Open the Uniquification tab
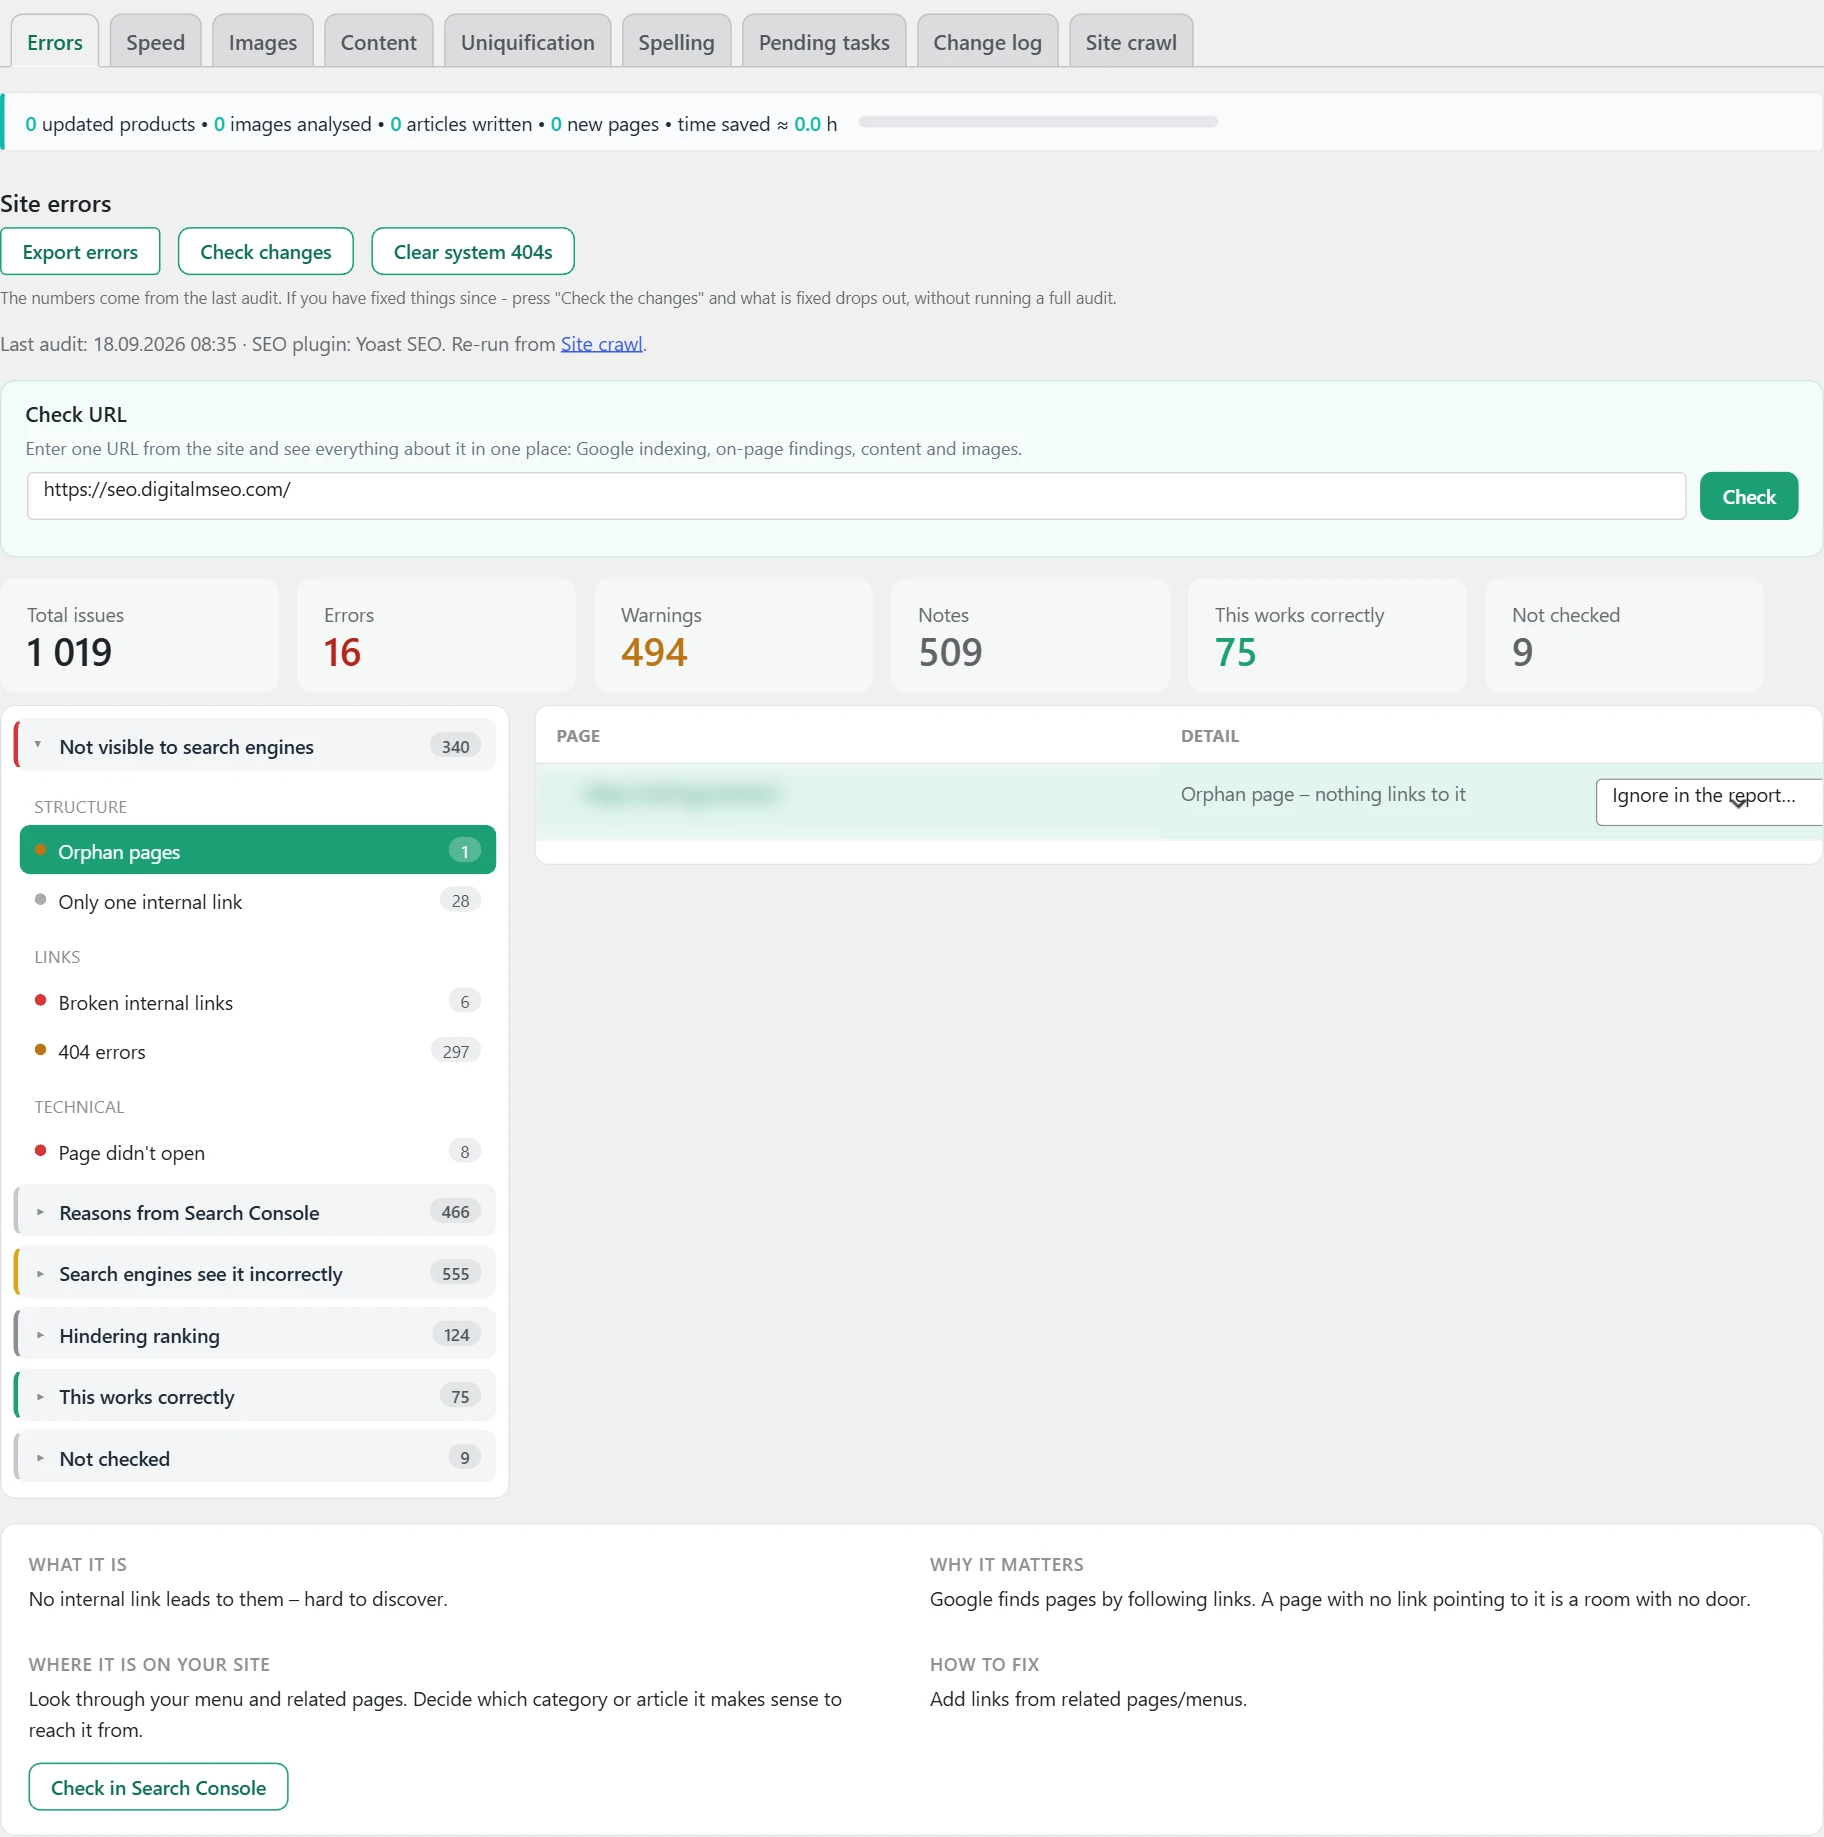 point(527,42)
